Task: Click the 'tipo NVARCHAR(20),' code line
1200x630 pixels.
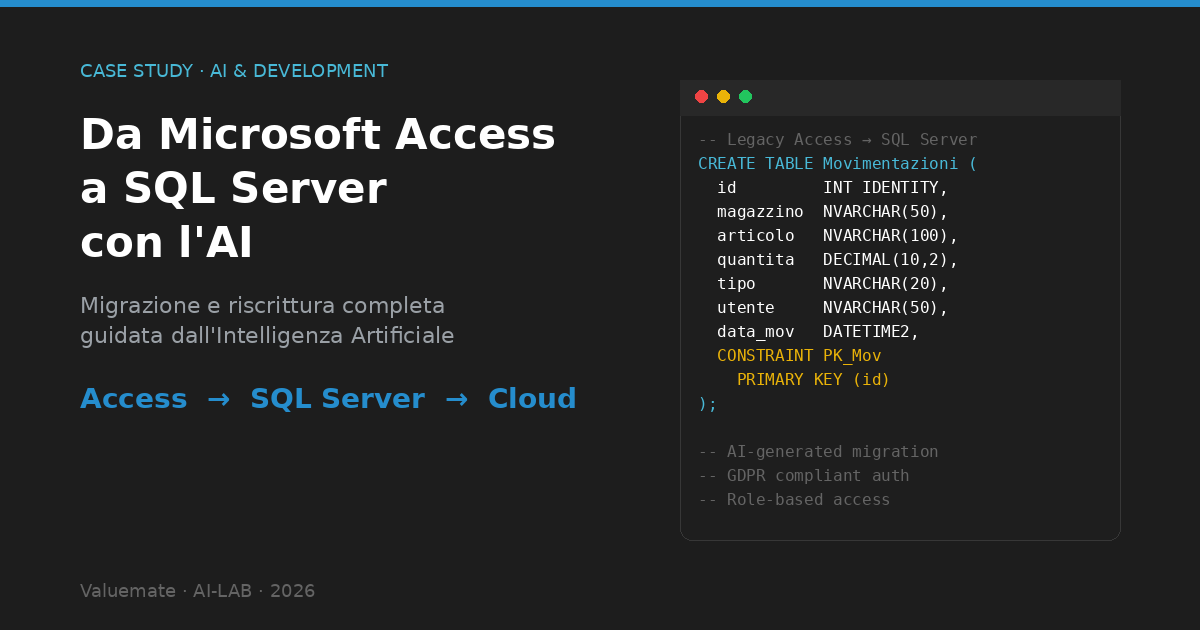Action: pos(832,284)
